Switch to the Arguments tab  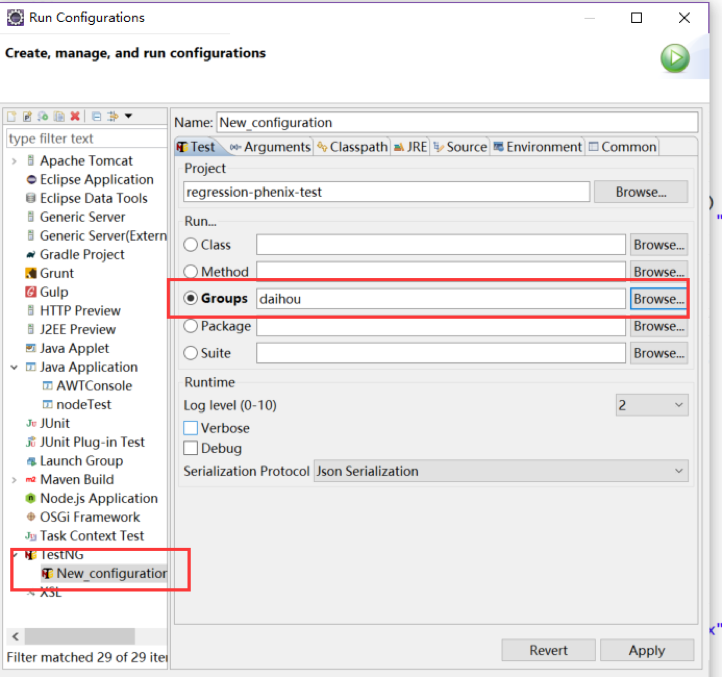click(x=270, y=147)
